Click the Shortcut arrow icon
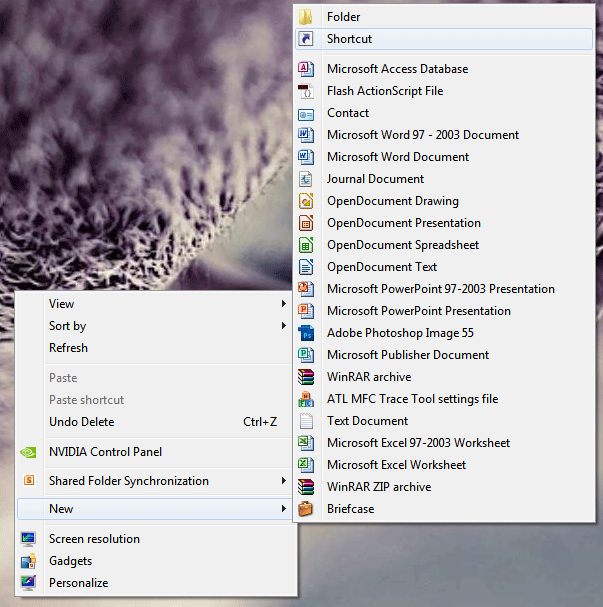This screenshot has width=603, height=607. click(x=306, y=39)
